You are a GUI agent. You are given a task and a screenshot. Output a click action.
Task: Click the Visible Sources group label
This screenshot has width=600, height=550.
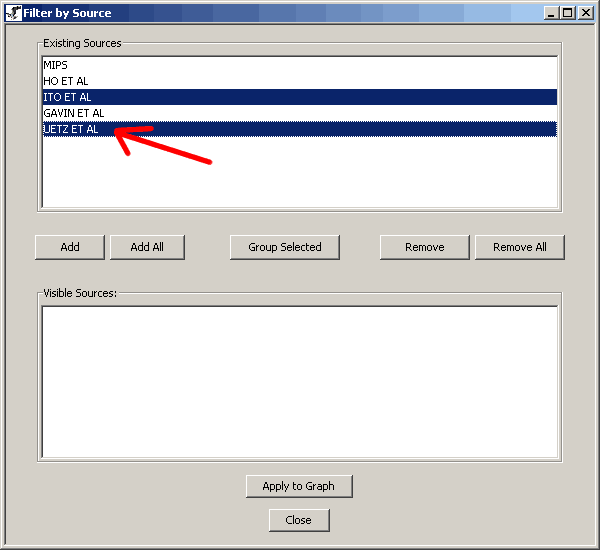point(80,293)
